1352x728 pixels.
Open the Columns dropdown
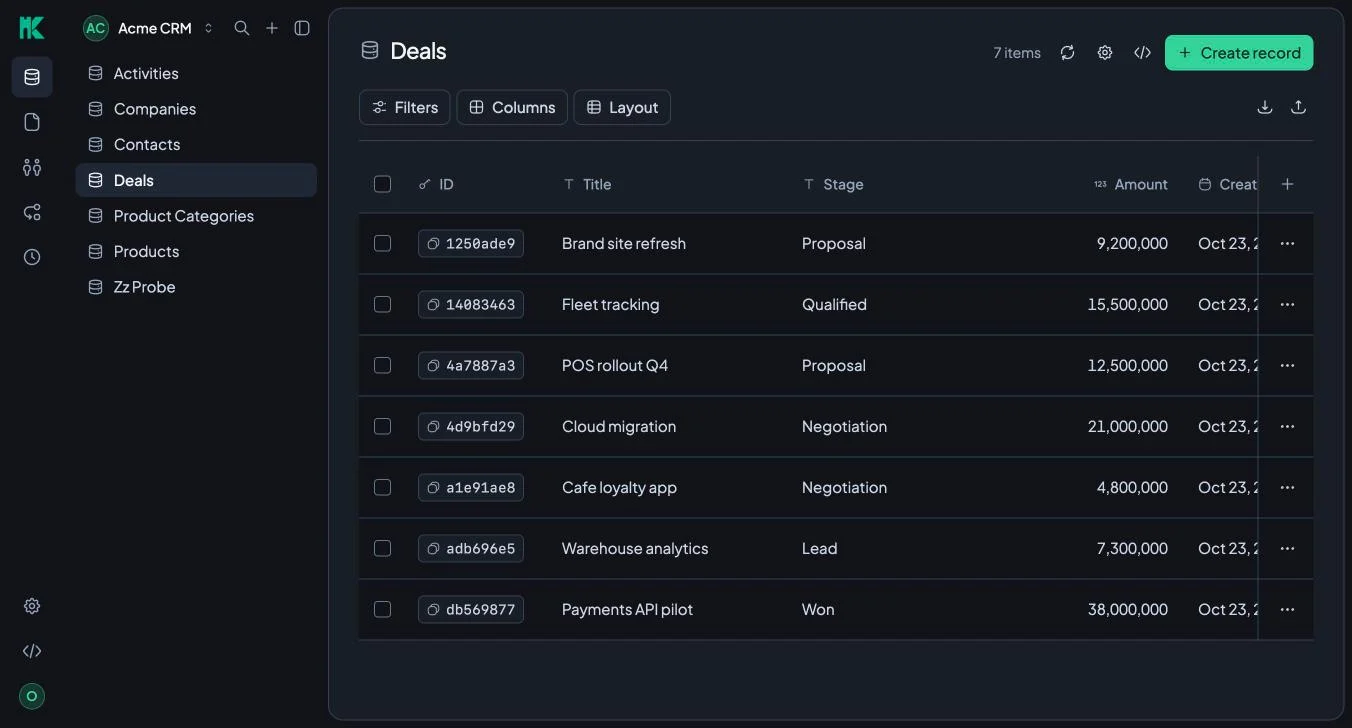click(512, 107)
